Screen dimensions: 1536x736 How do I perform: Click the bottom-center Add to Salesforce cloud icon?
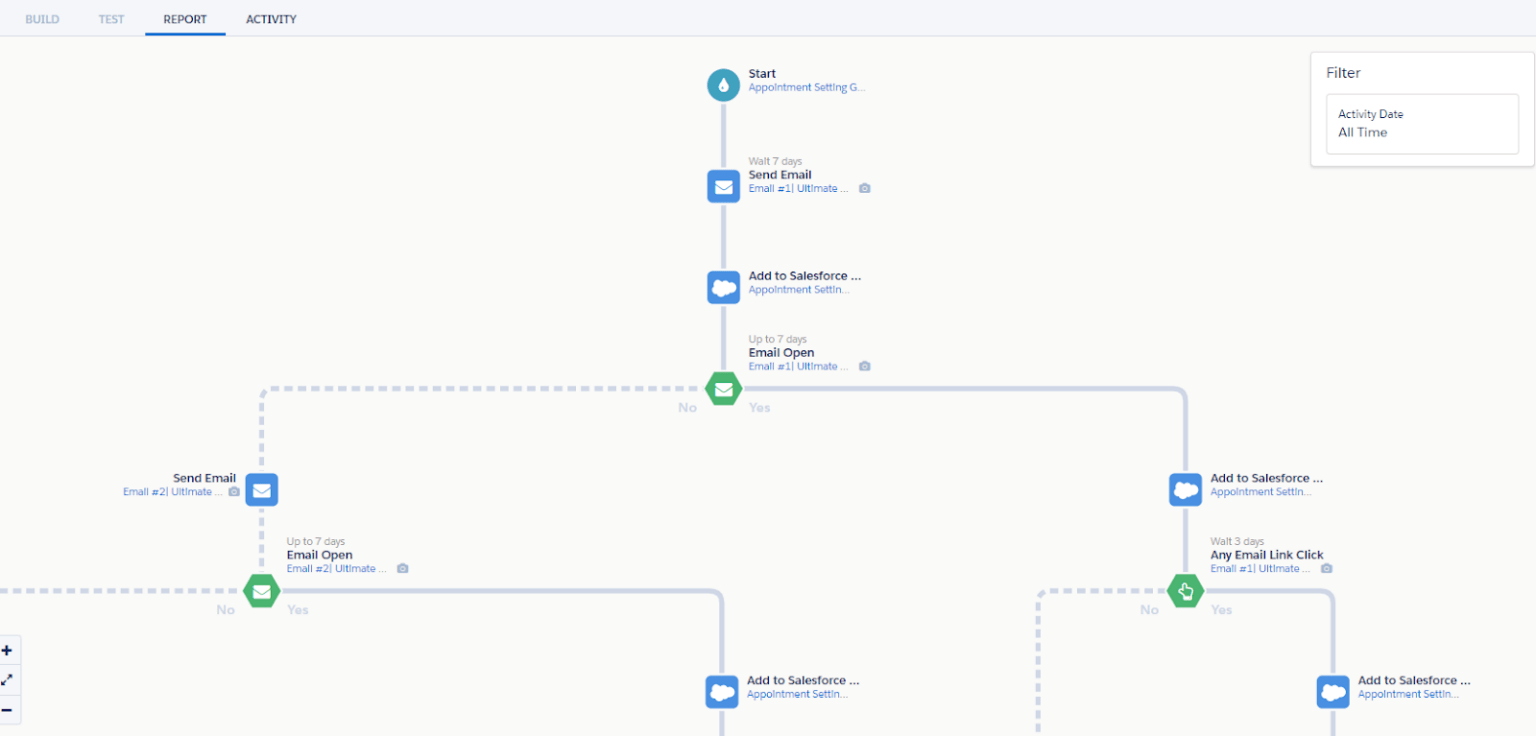721,691
